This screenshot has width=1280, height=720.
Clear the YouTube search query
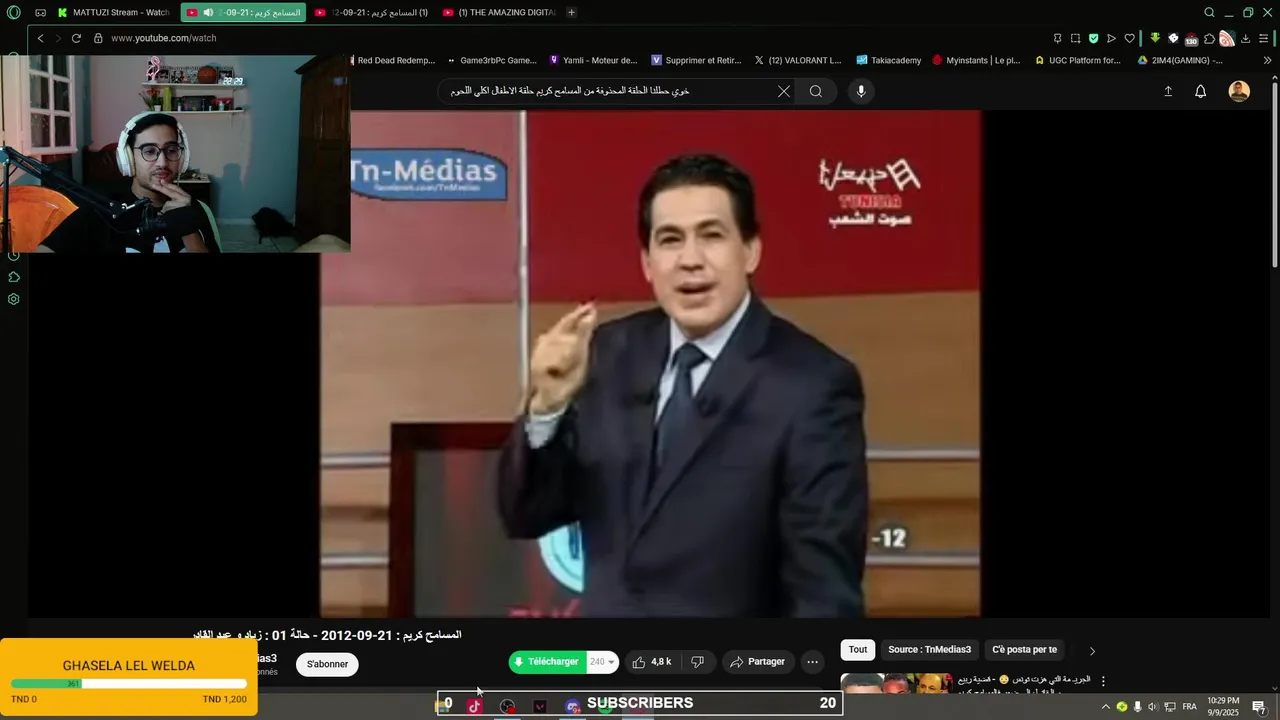pos(784,91)
